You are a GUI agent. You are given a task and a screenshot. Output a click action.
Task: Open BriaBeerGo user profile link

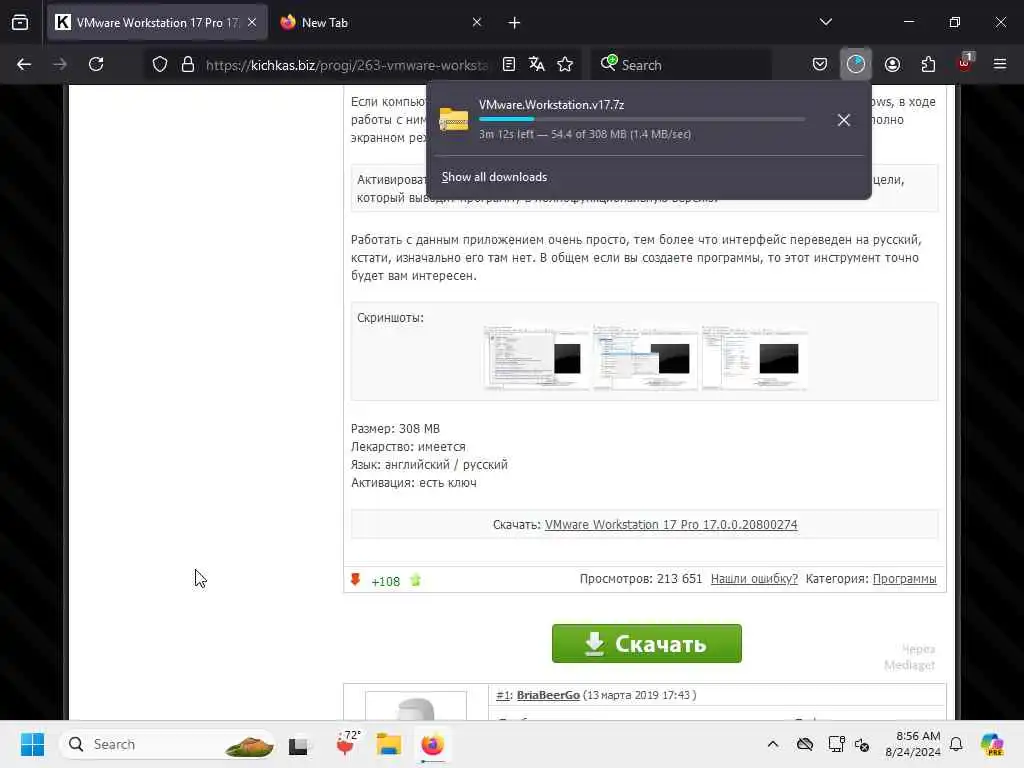click(548, 695)
